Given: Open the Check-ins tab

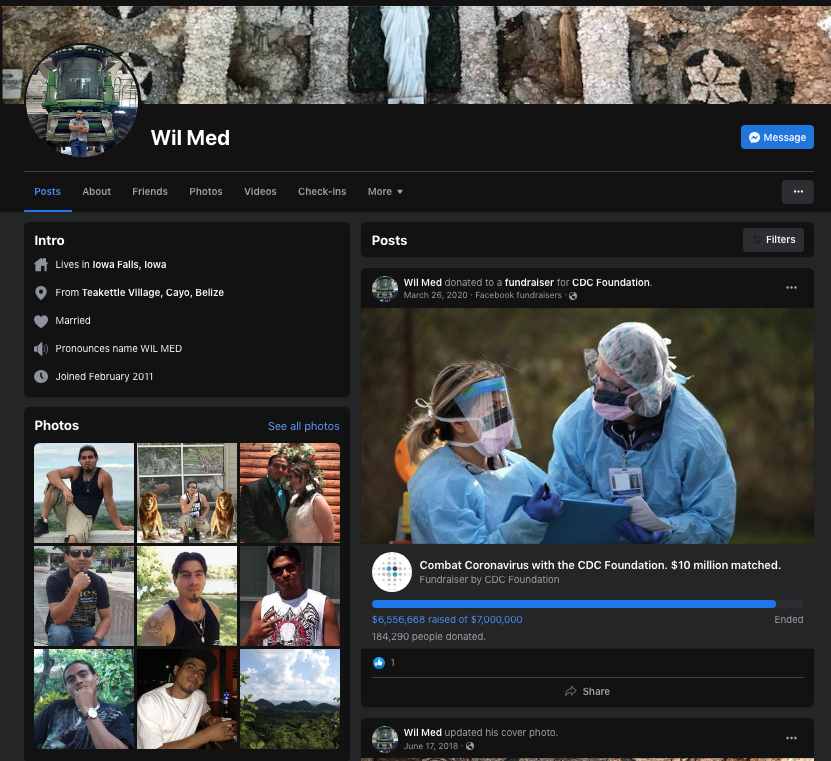Looking at the screenshot, I should click(322, 192).
